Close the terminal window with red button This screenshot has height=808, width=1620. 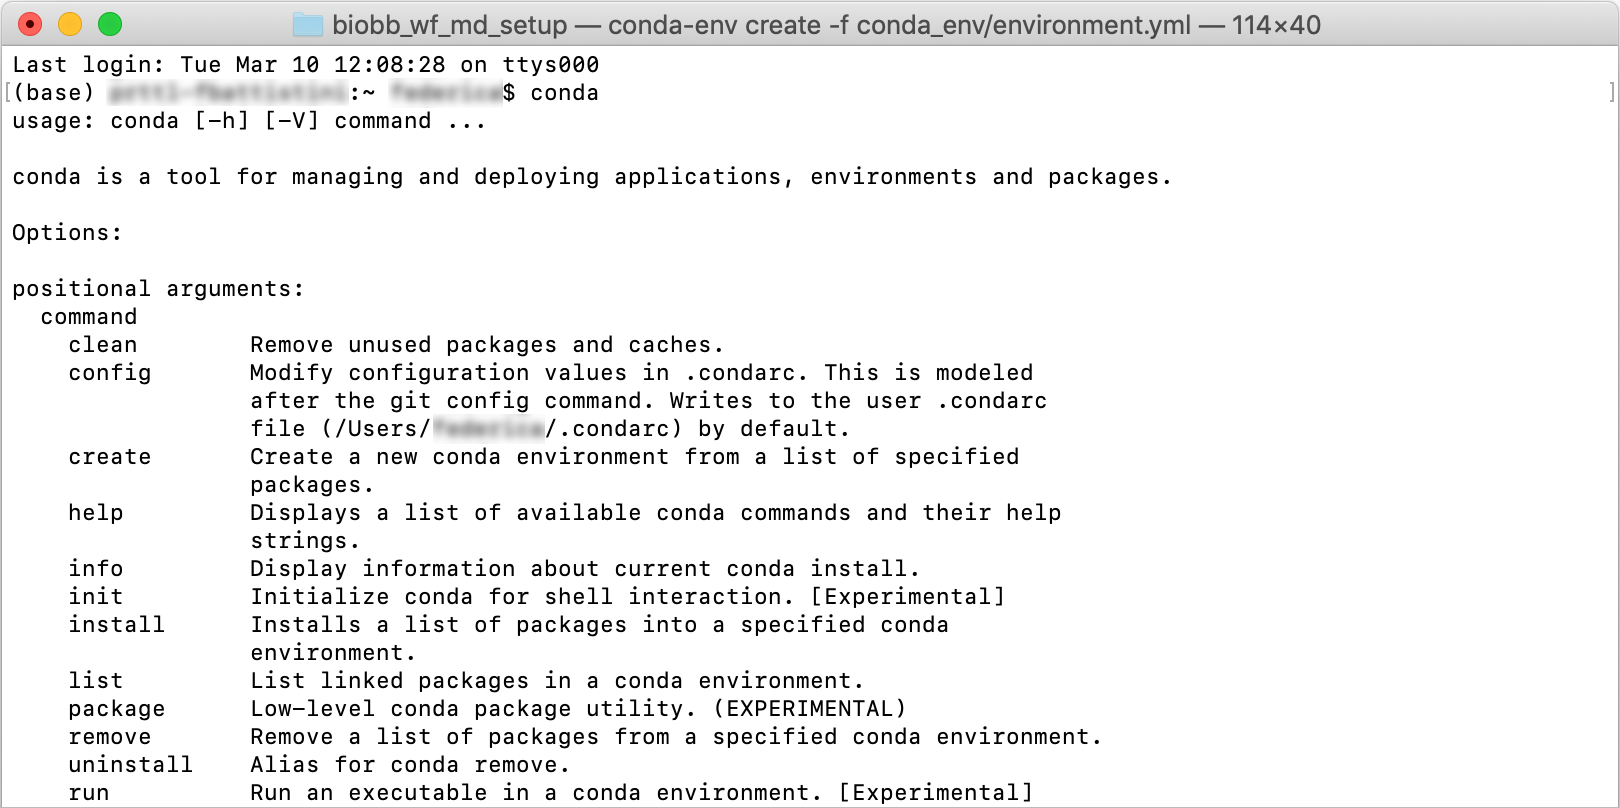(x=31, y=24)
